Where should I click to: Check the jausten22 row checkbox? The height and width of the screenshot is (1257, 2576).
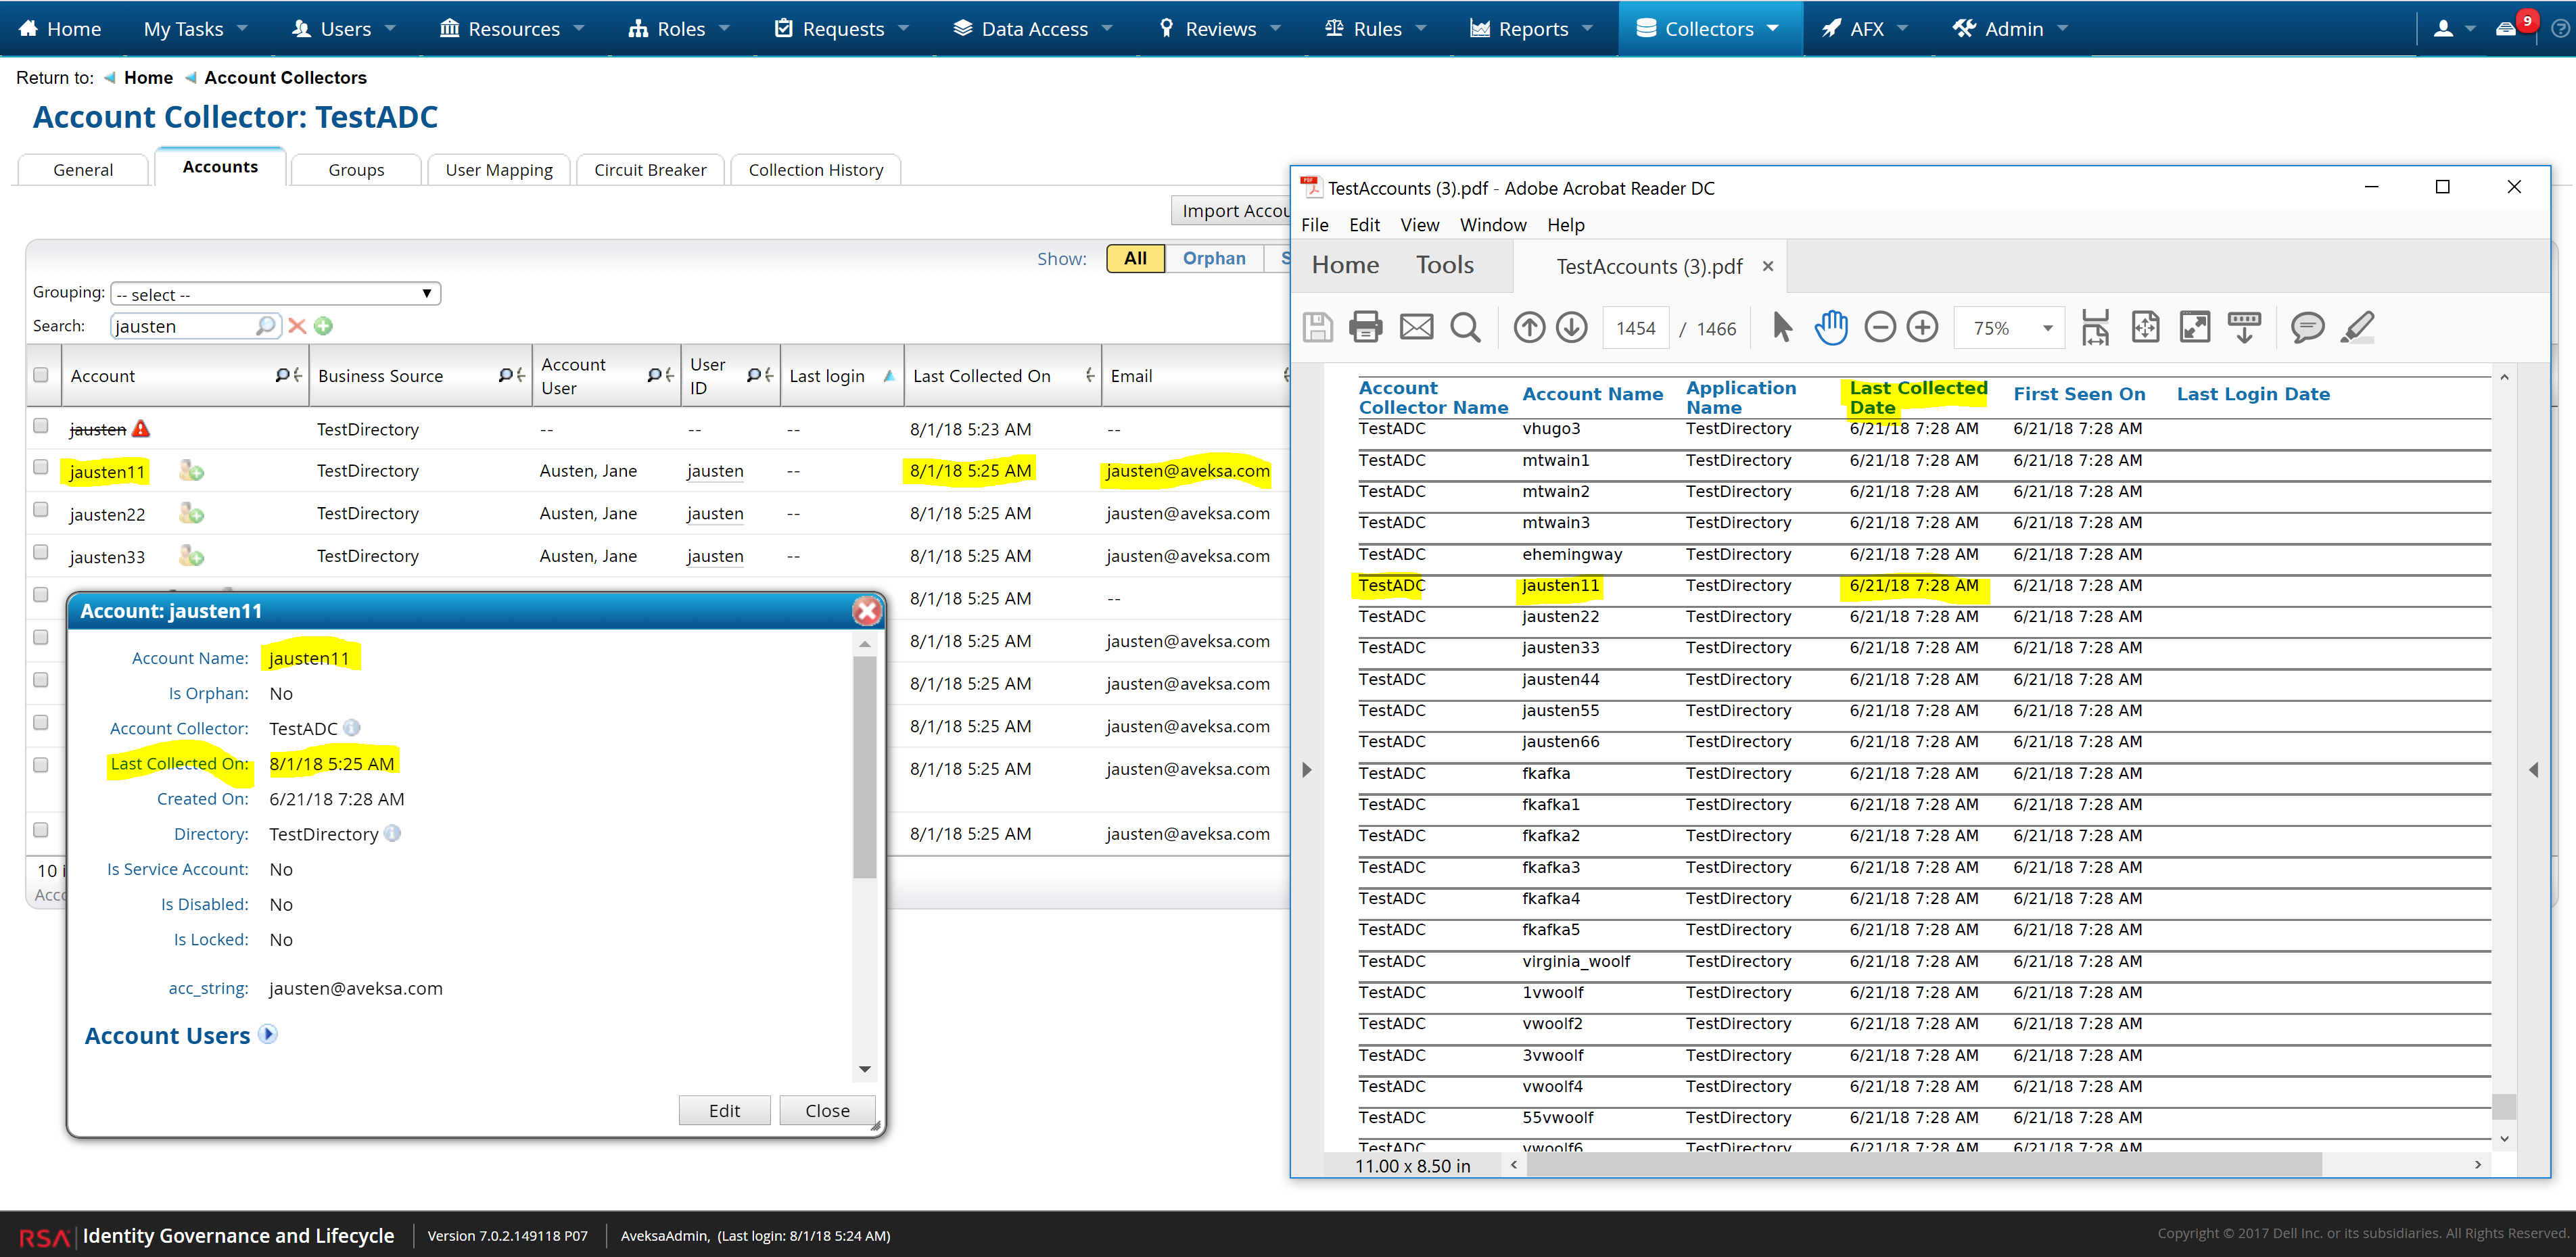pos(41,510)
